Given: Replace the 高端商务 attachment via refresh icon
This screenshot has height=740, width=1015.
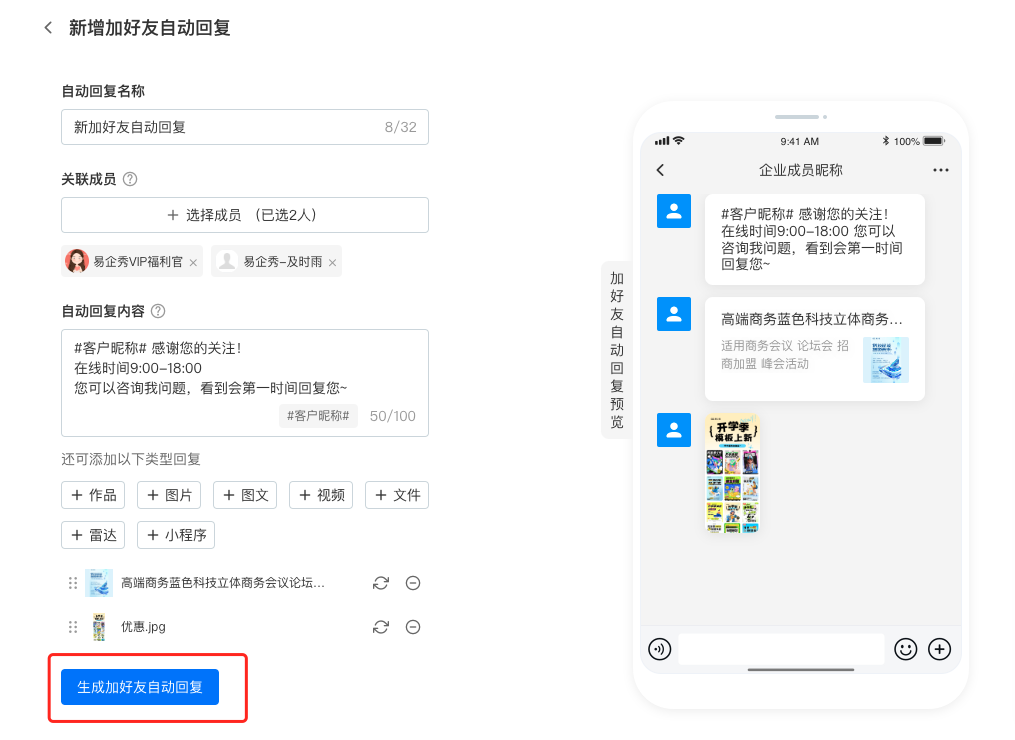Looking at the screenshot, I should (x=380, y=583).
